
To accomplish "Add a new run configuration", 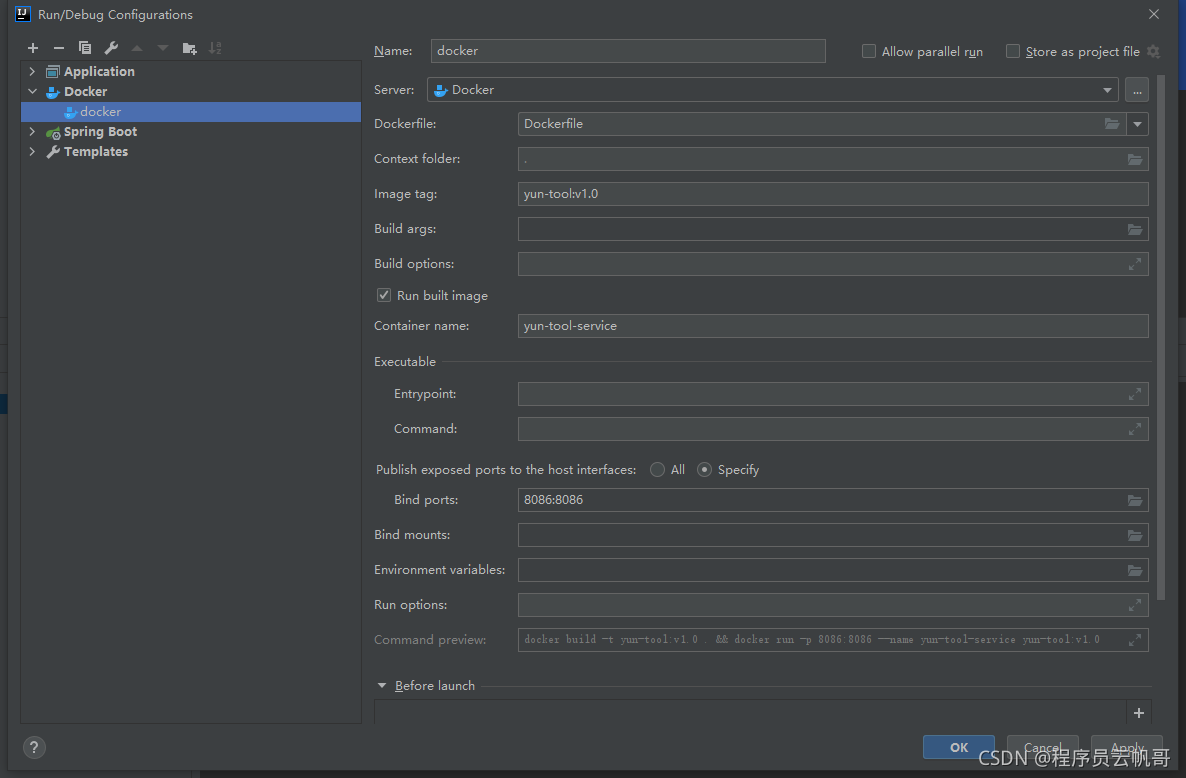I will point(33,48).
